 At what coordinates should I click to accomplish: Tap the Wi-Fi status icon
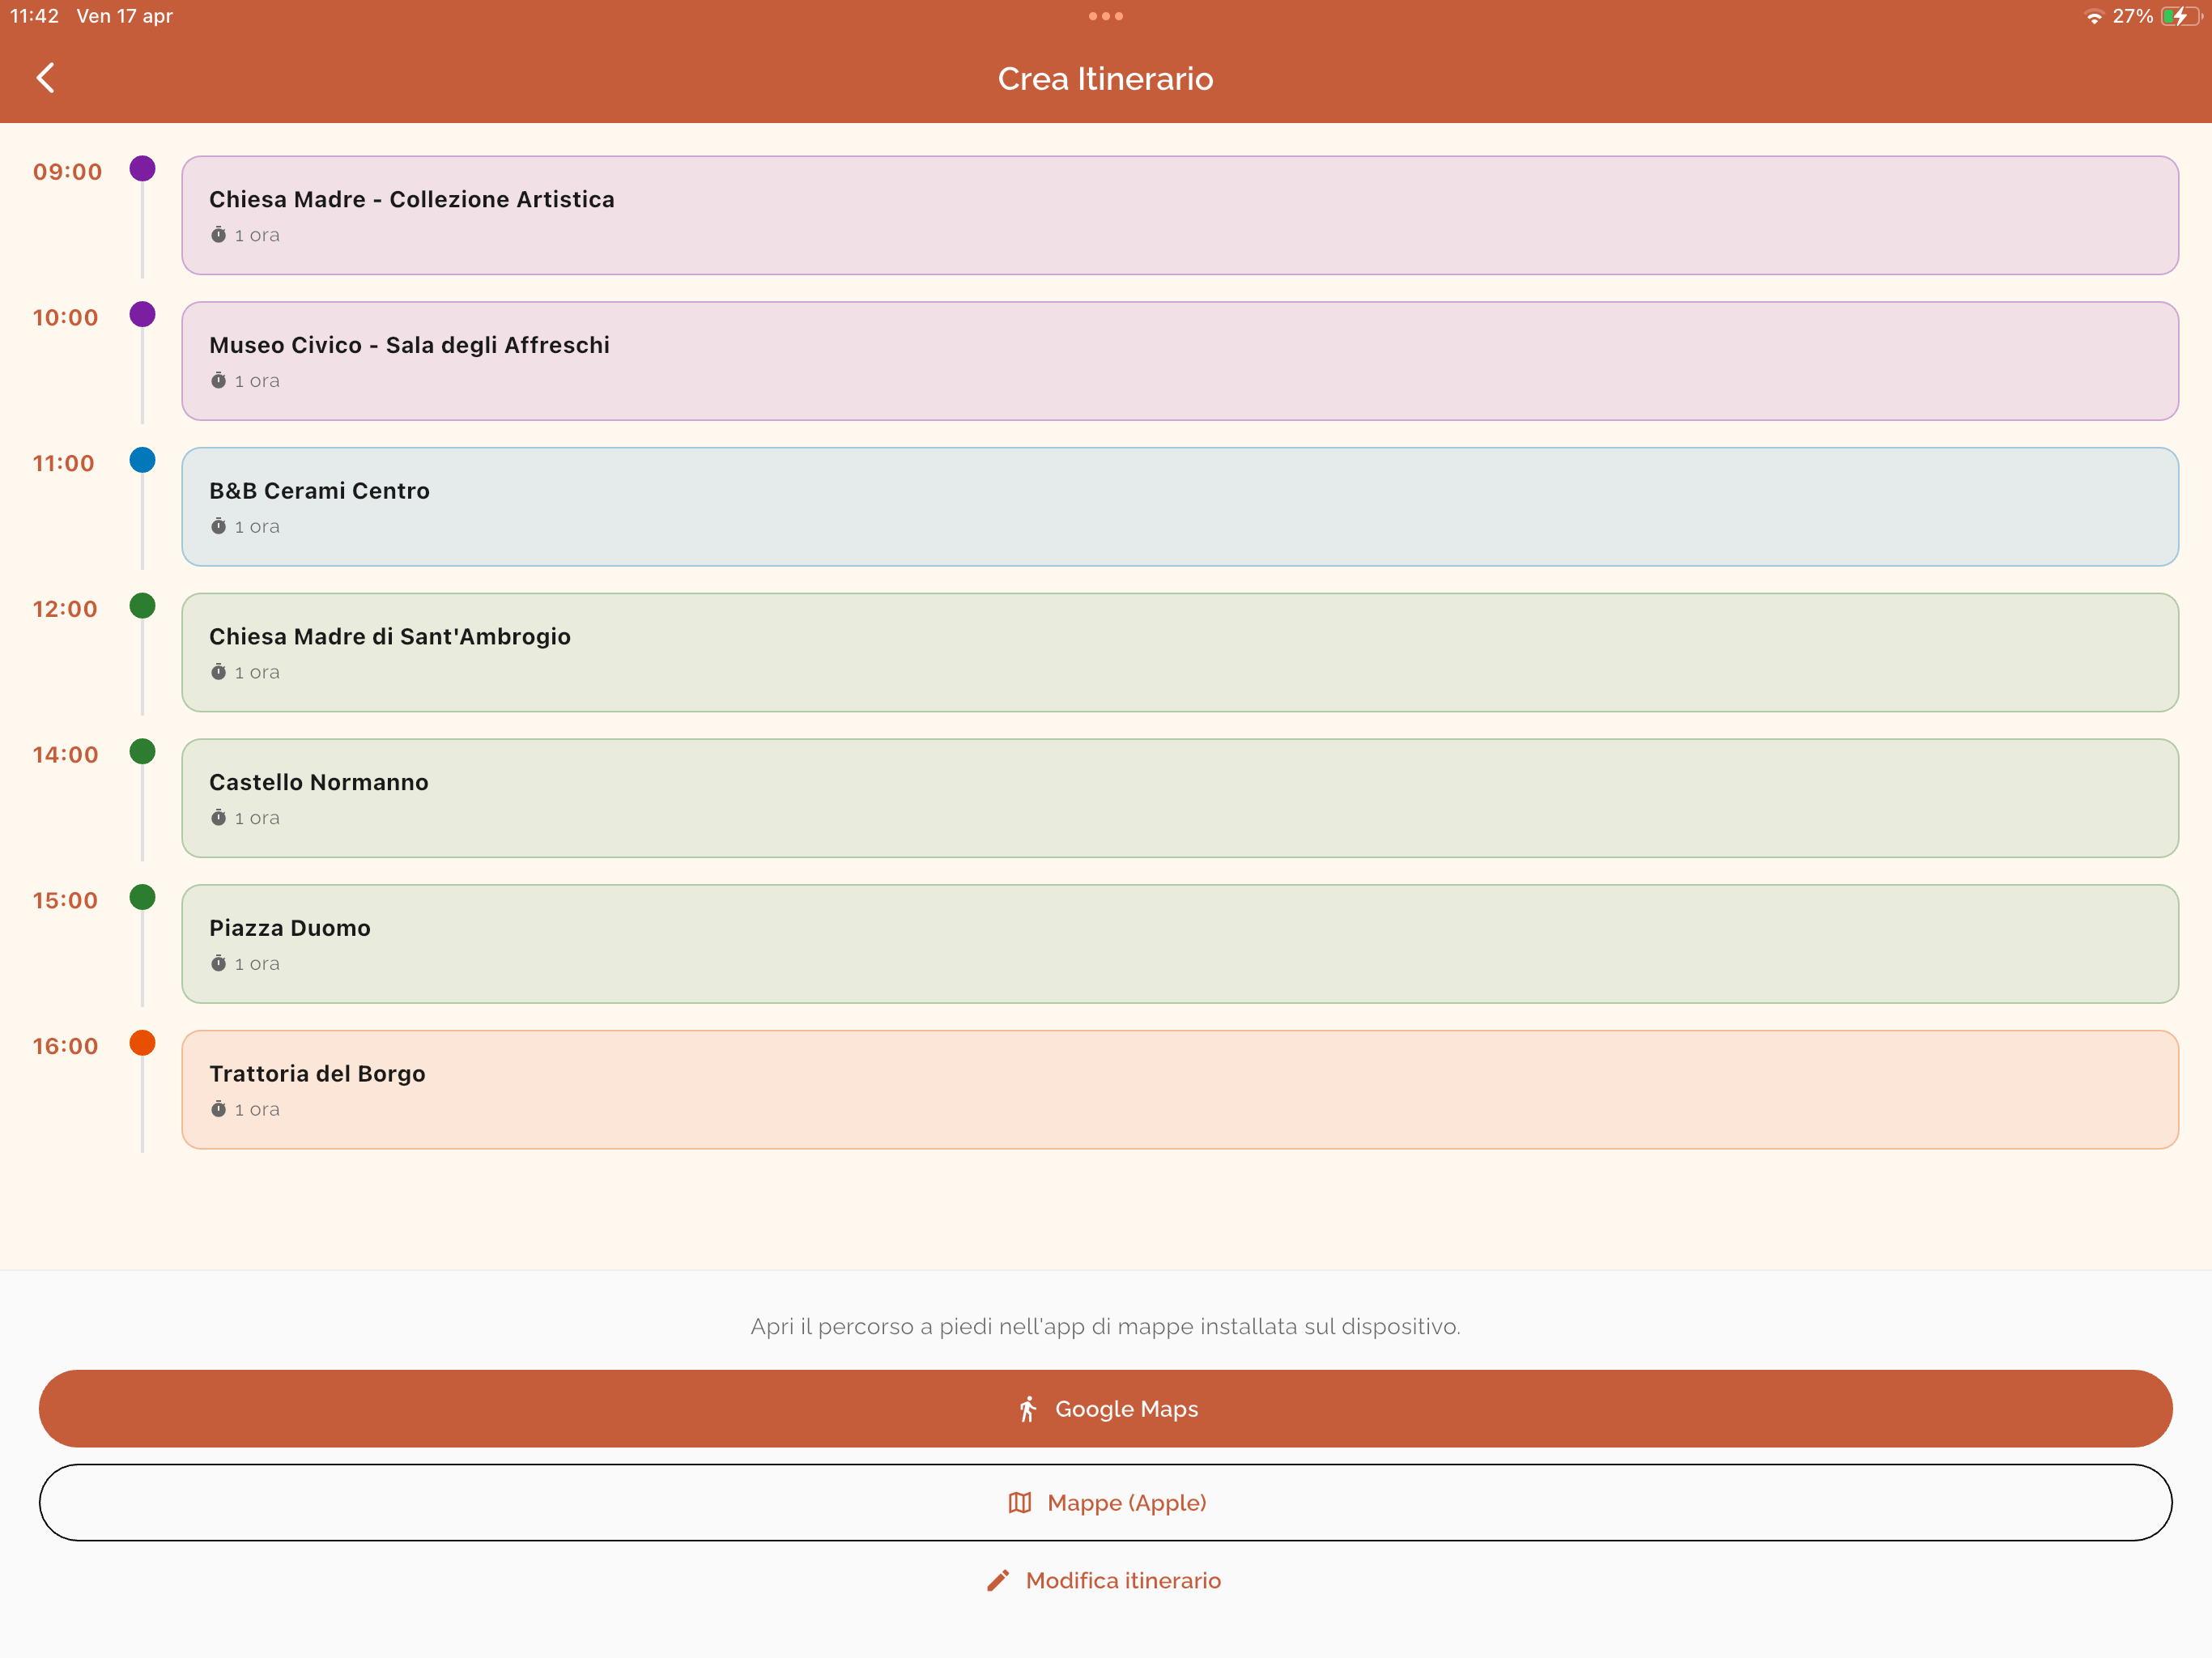pos(2093,17)
